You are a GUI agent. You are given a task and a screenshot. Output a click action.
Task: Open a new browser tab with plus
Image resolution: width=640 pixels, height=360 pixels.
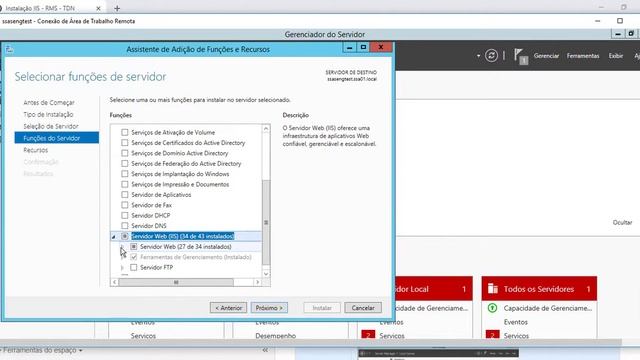[117, 8]
